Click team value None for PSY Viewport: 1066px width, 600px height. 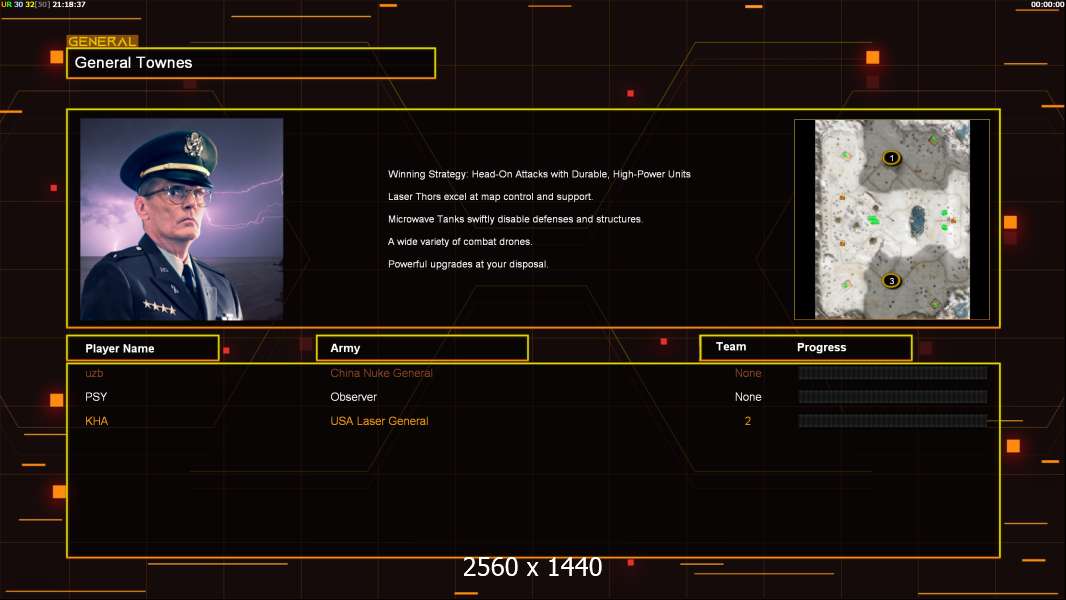coord(748,397)
